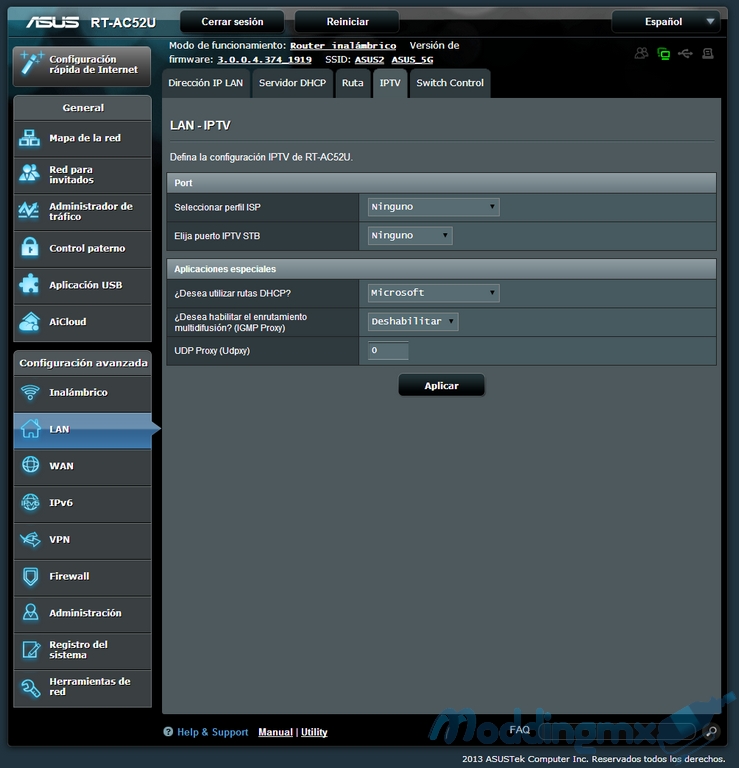Open the ASUS2 SSID link
Viewport: 739px width, 768px height.
tap(369, 59)
